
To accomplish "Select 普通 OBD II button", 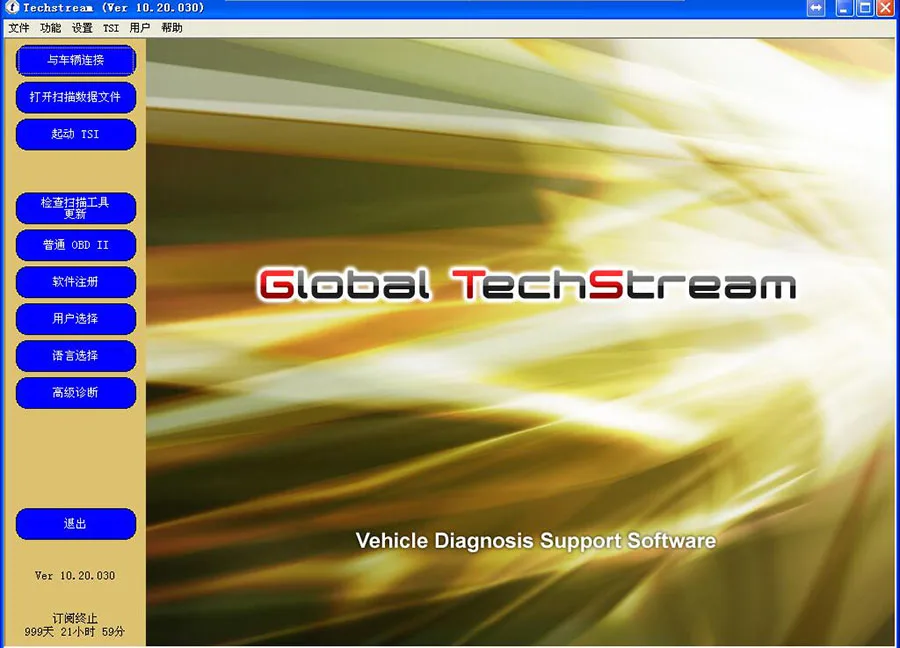I will coord(76,245).
